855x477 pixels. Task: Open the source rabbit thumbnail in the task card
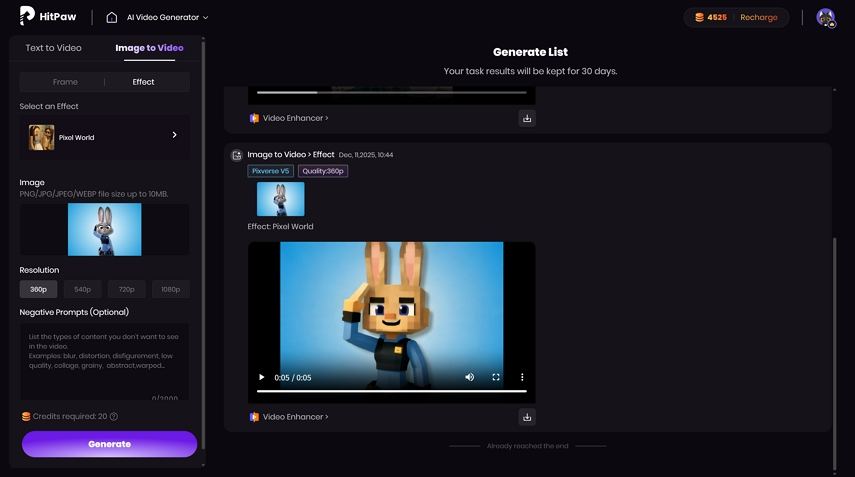point(281,199)
